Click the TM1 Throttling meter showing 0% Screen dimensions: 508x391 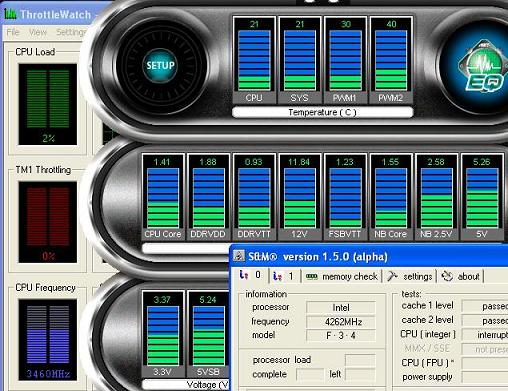click(48, 222)
